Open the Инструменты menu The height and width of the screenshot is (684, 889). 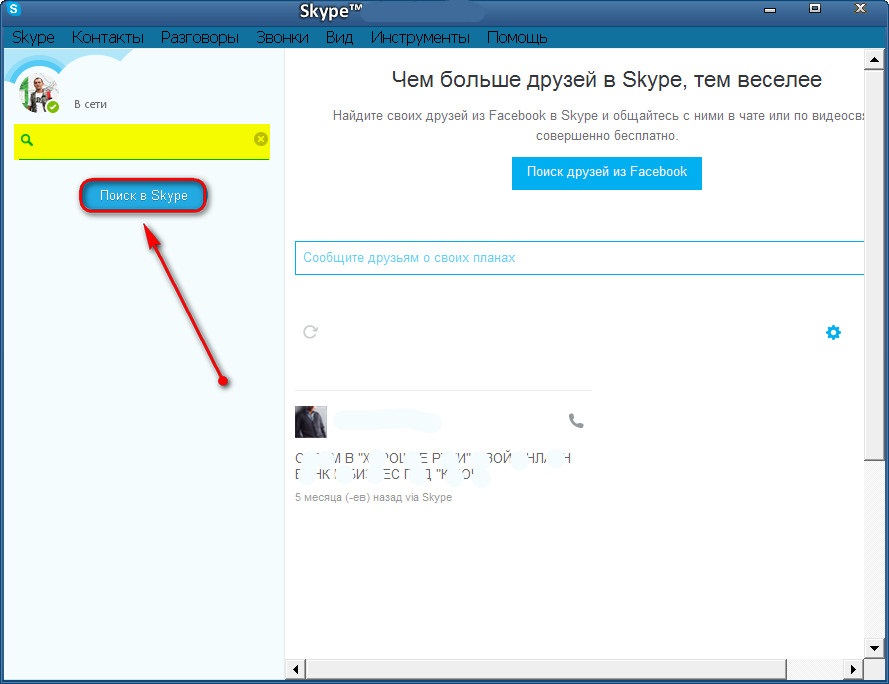420,38
